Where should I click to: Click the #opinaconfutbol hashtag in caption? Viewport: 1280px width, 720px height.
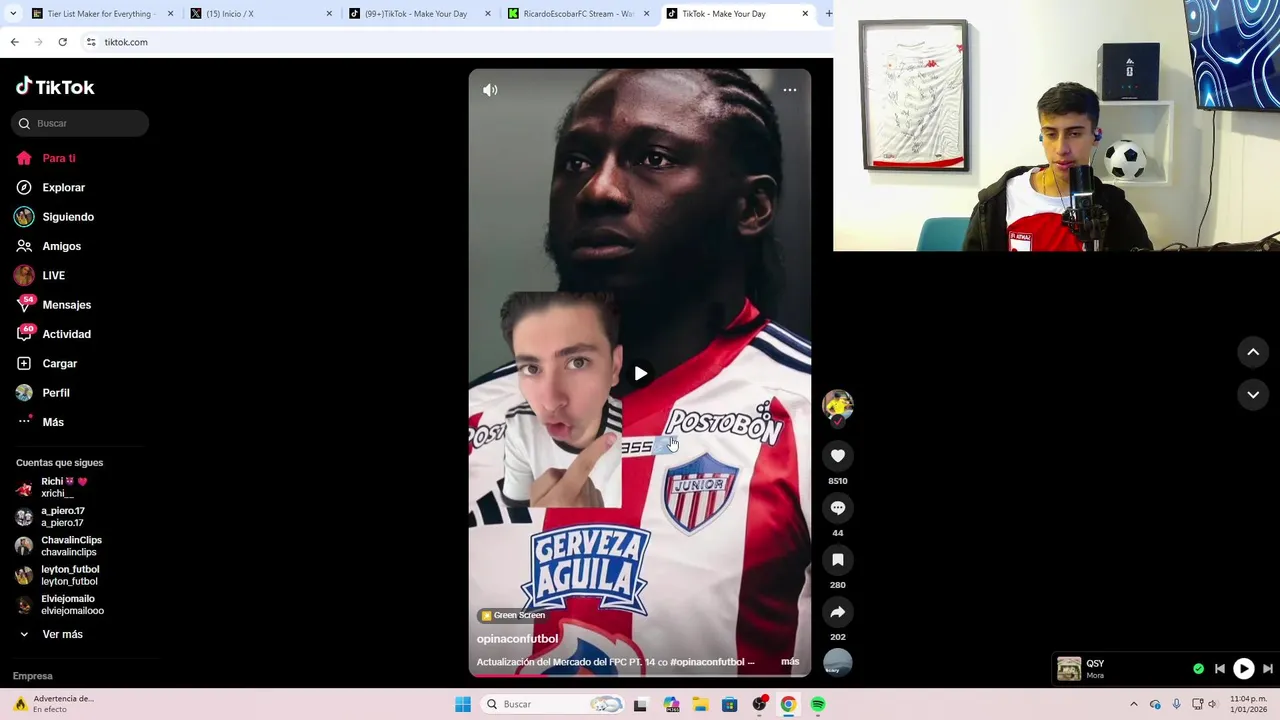click(x=708, y=662)
